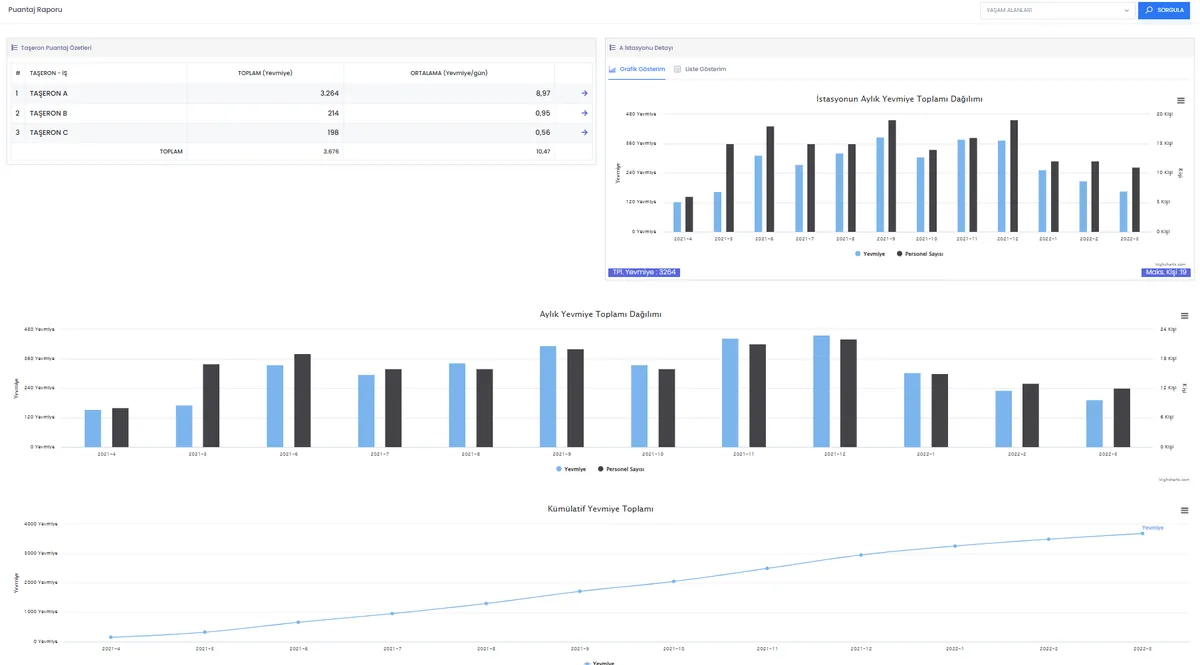Image resolution: width=1200 pixels, height=665 pixels.
Task: Open the TAŞERON C detail arrow
Action: coord(584,132)
